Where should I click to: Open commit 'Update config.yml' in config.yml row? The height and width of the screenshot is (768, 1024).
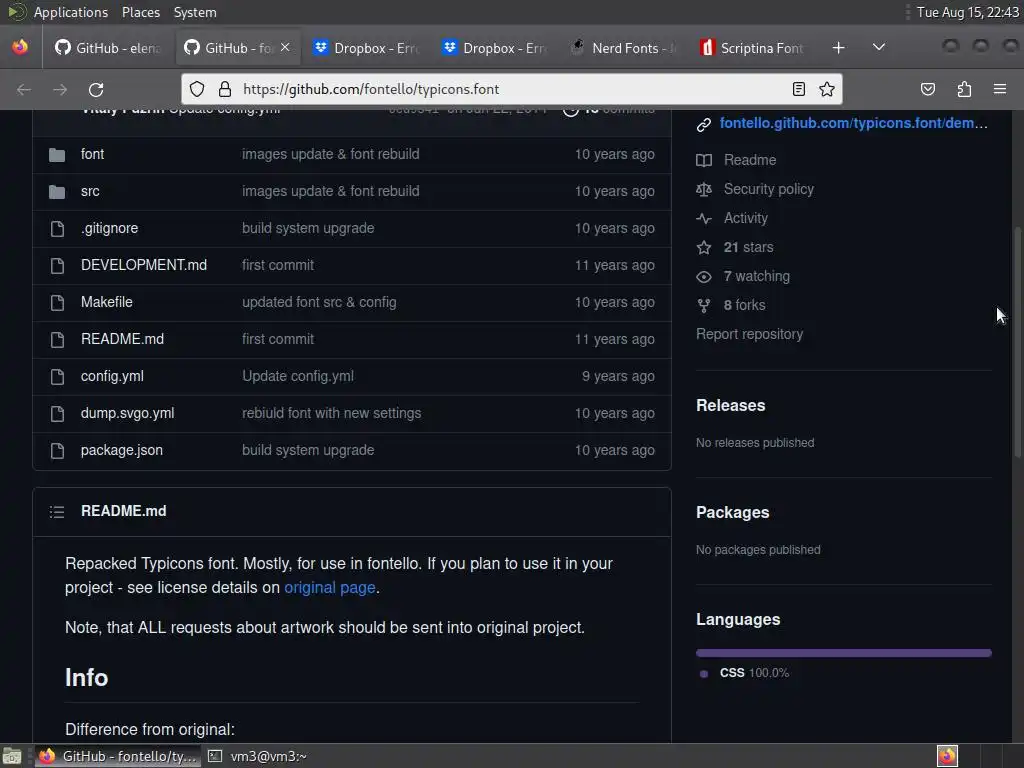coord(298,376)
